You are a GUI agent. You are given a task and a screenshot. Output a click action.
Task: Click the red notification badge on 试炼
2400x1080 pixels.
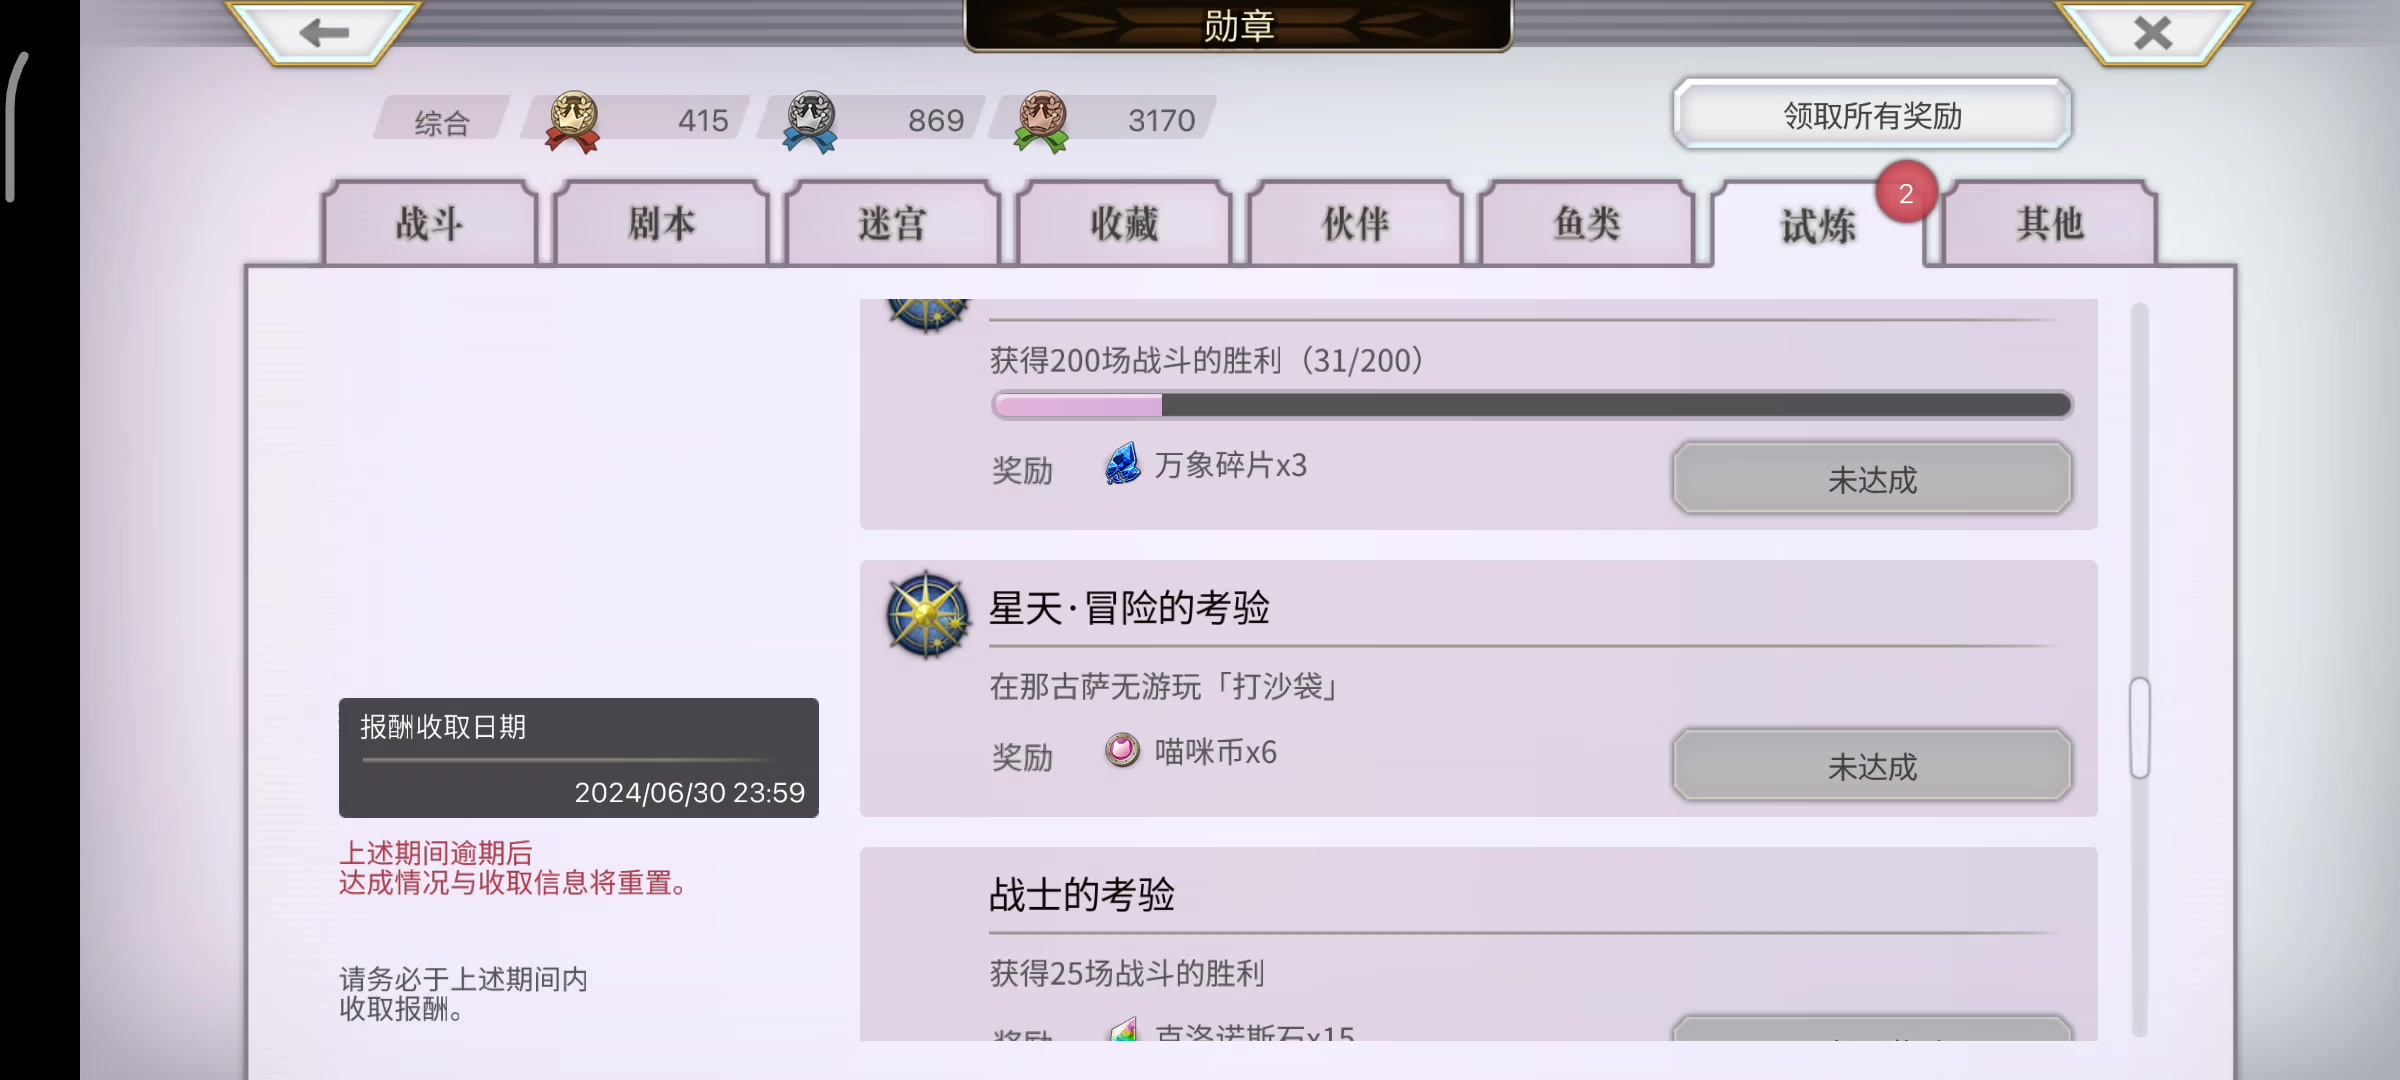coord(1906,193)
